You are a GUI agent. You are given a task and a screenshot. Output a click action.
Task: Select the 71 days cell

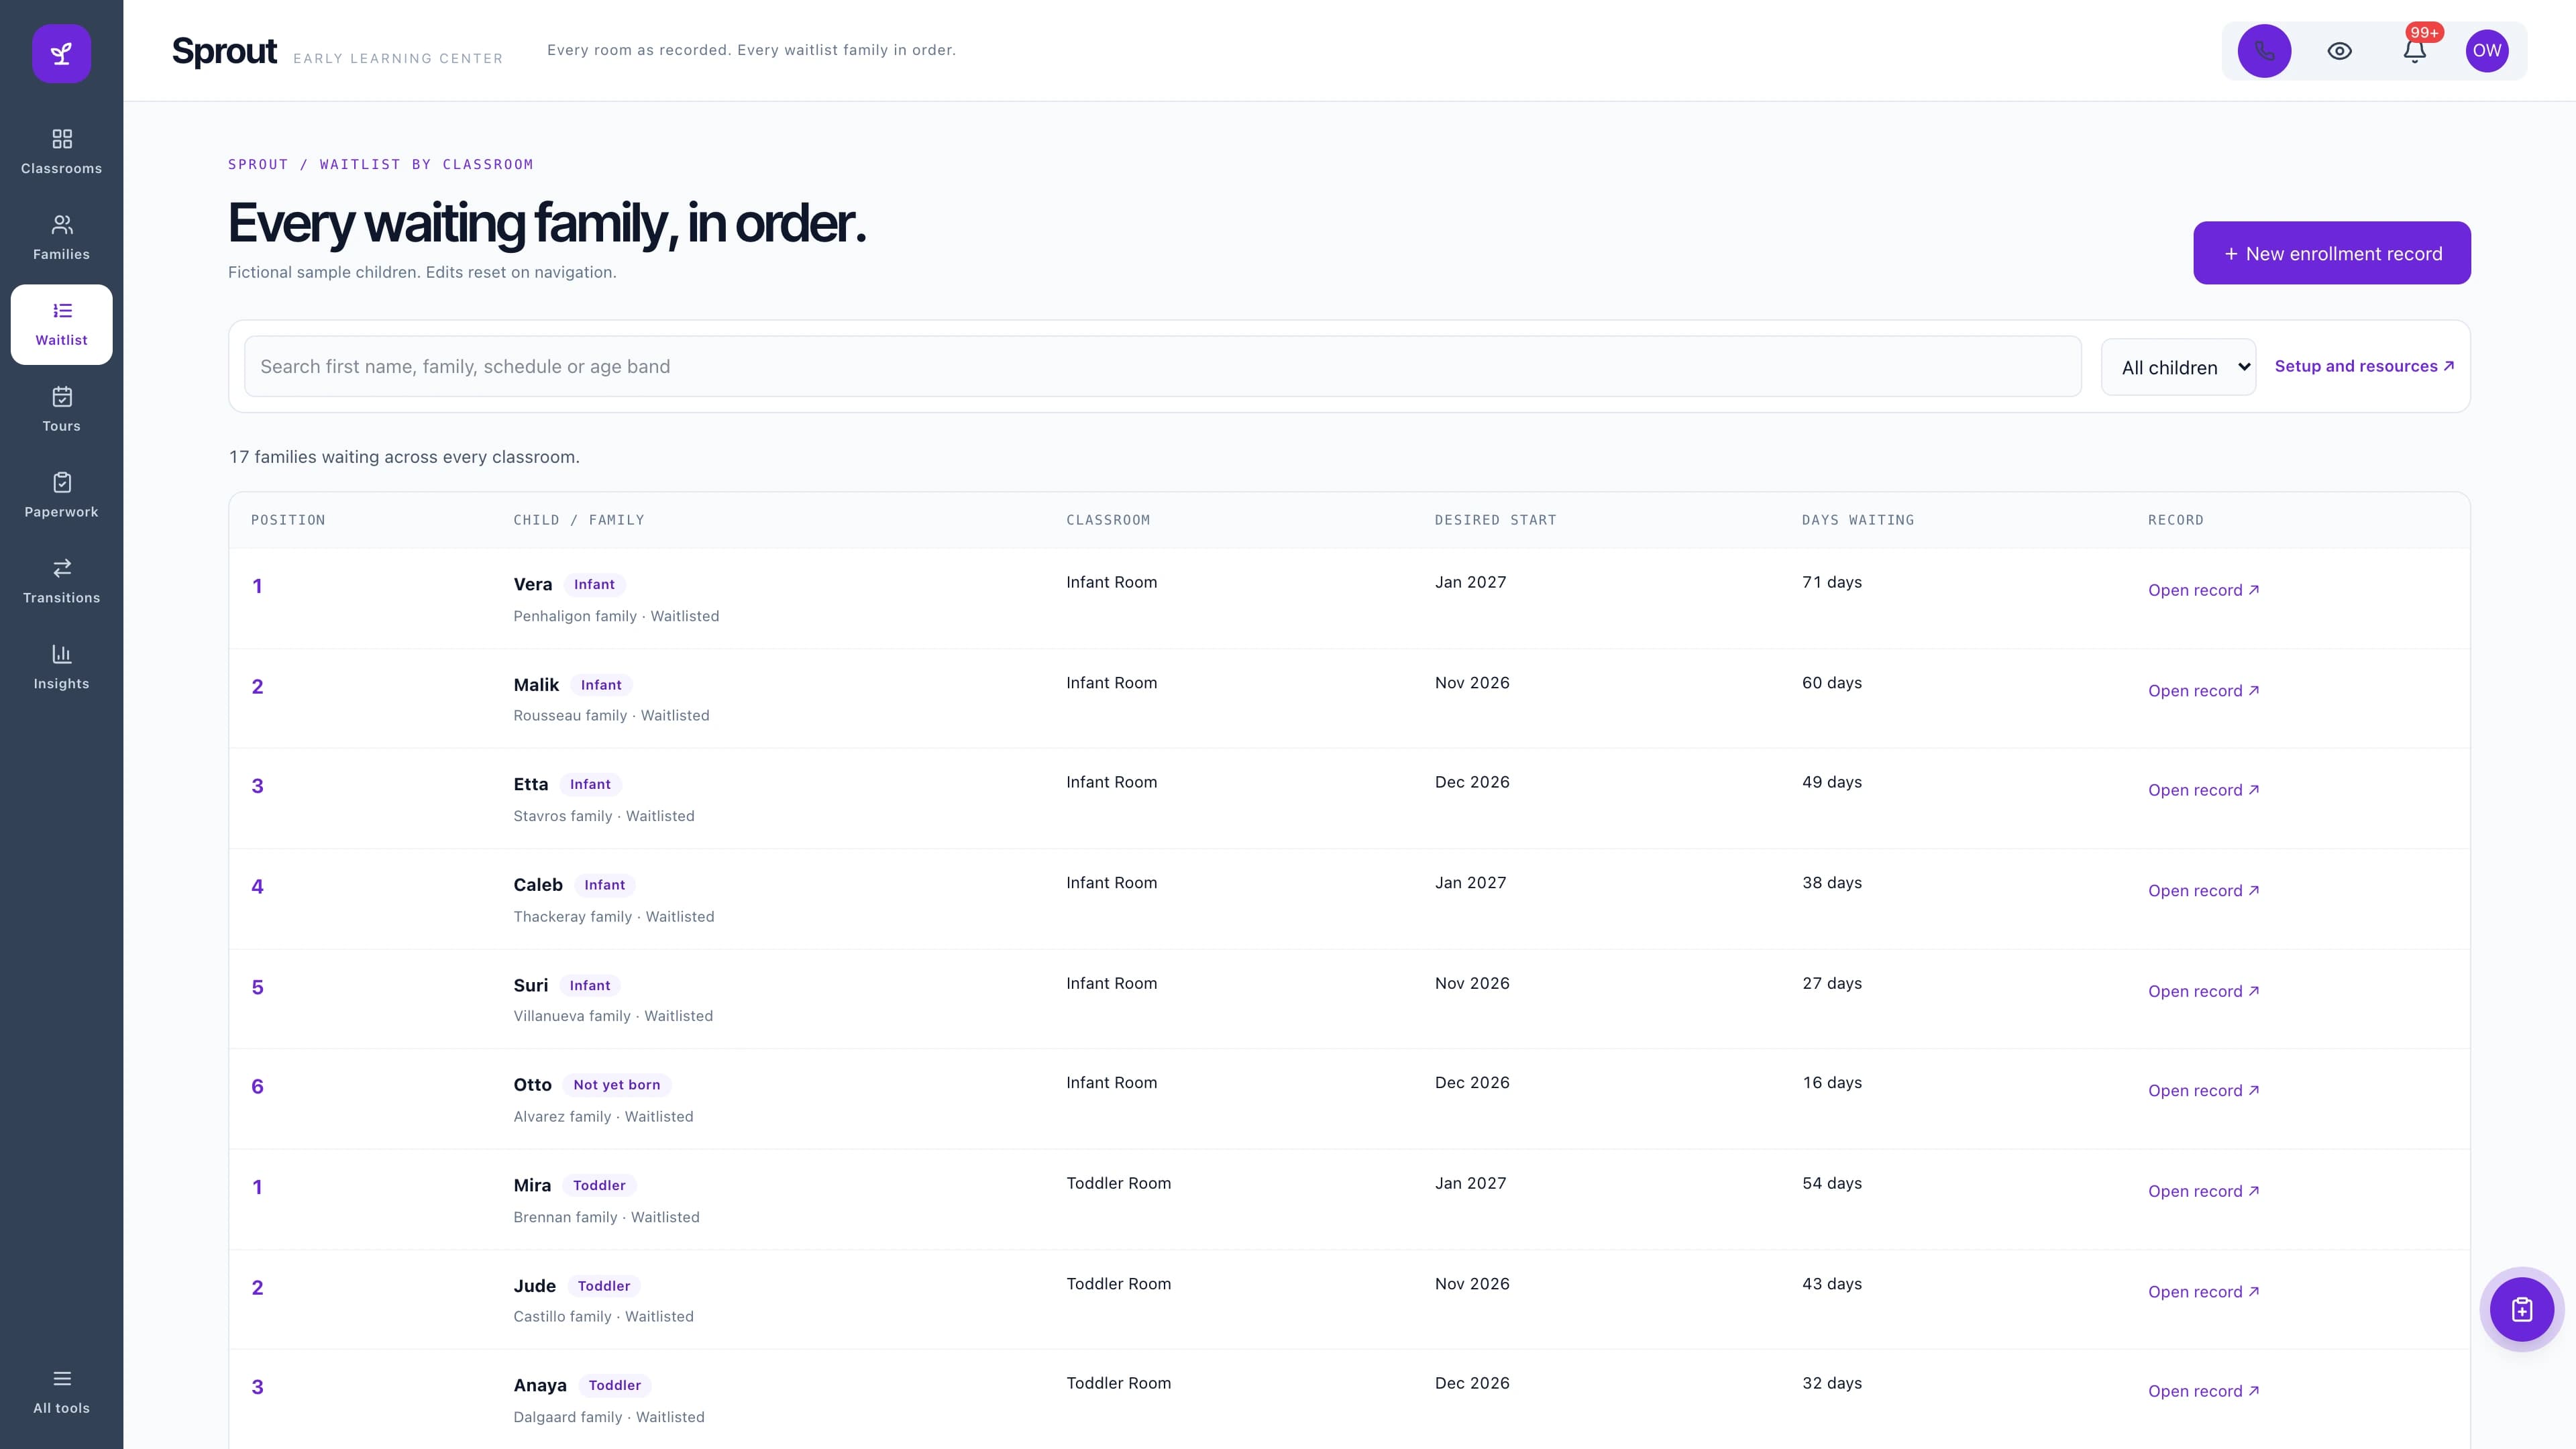pyautogui.click(x=1832, y=582)
